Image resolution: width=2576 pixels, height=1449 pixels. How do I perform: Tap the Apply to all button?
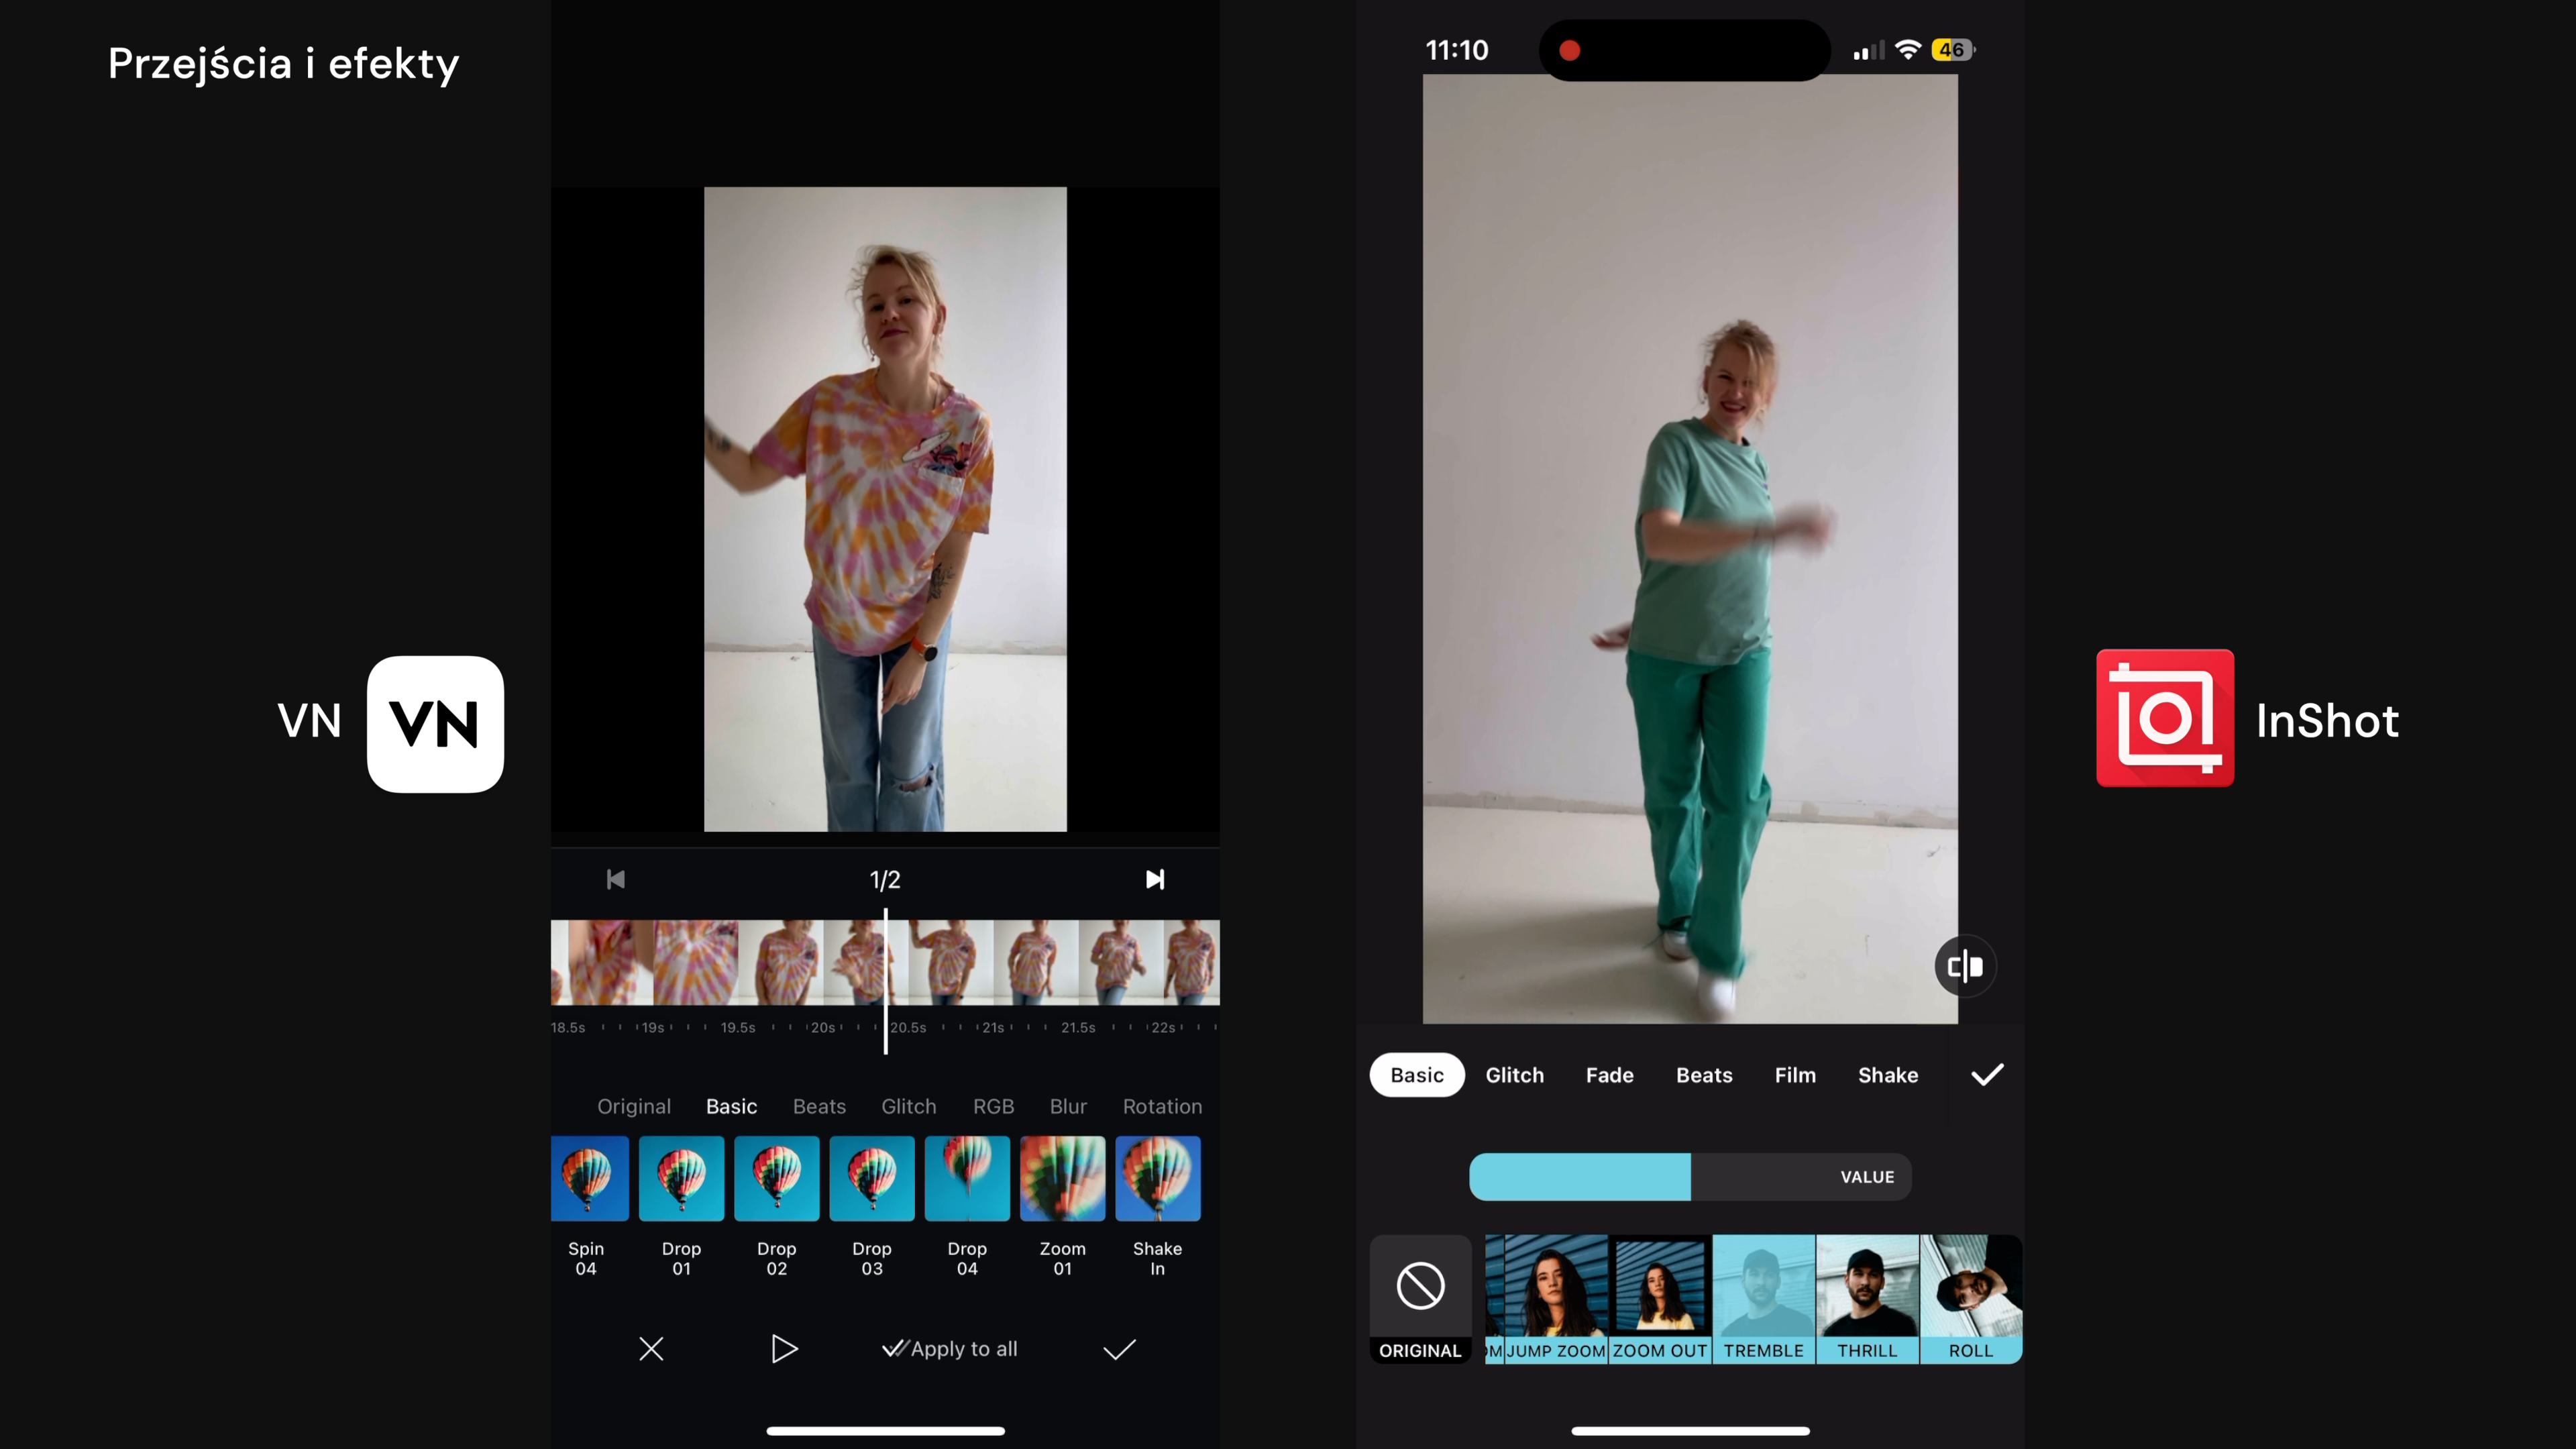950,1349
